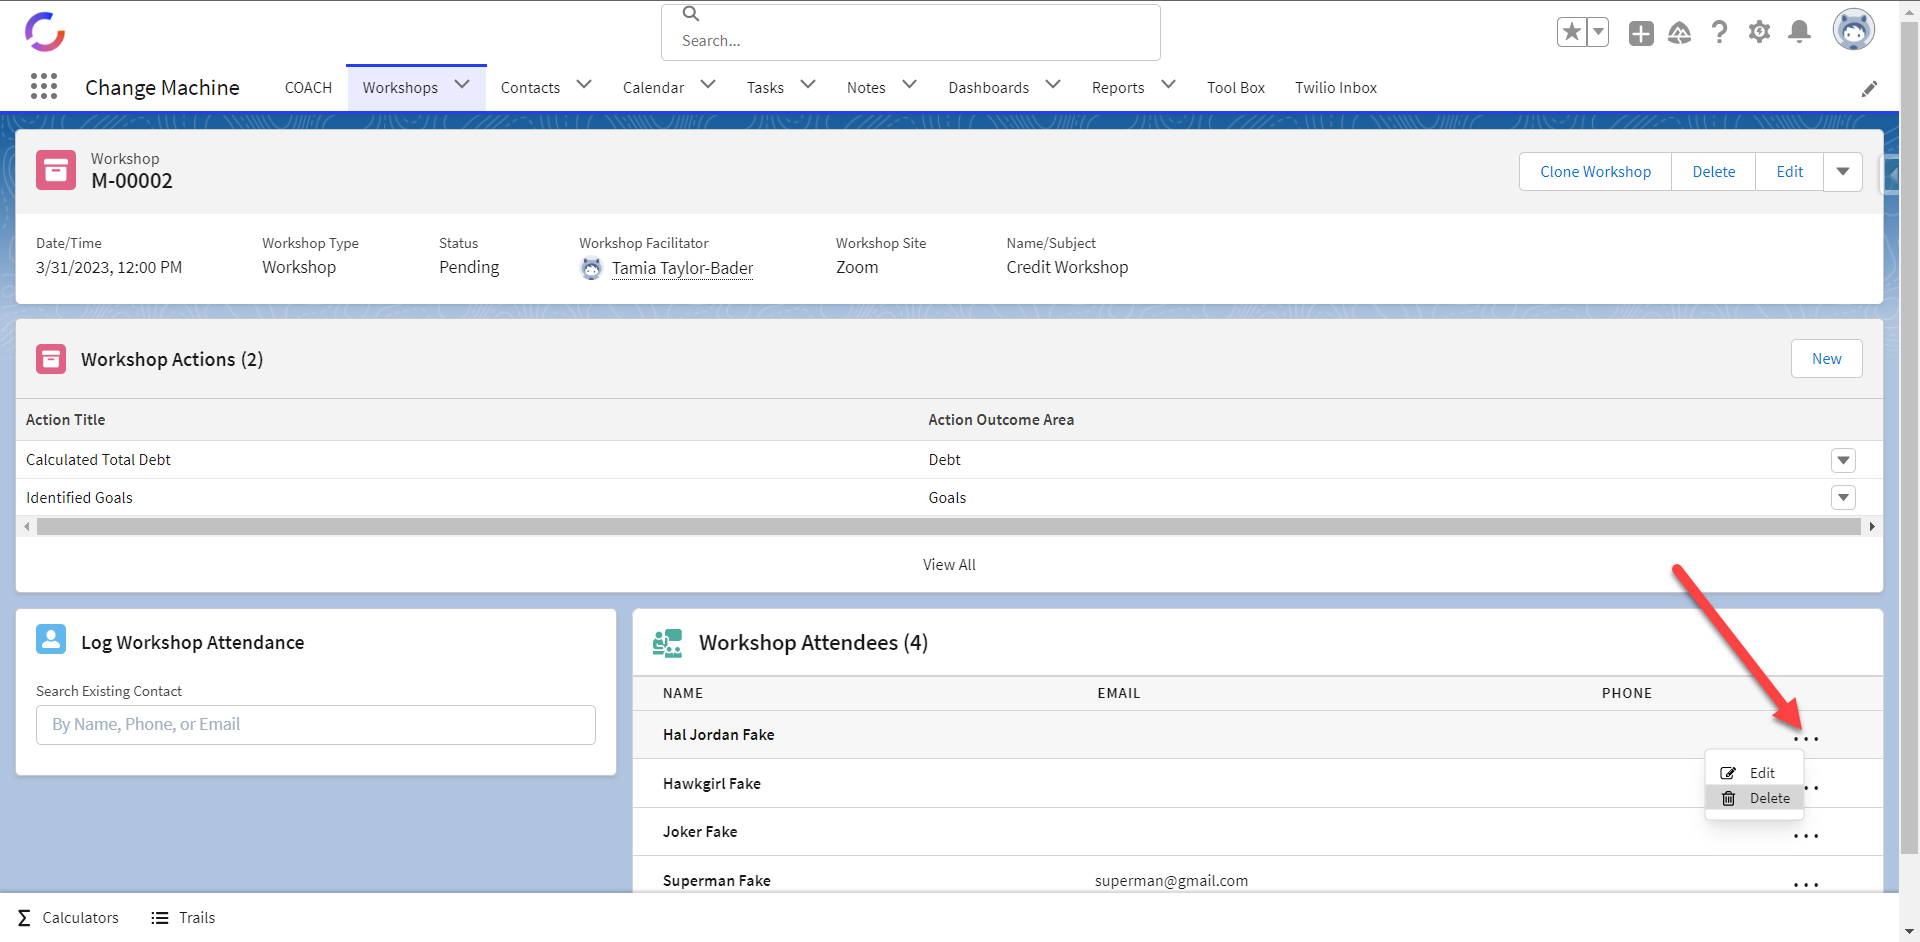The width and height of the screenshot is (1920, 942).
Task: Open the Superman Fake row menu
Action: [x=1806, y=885]
